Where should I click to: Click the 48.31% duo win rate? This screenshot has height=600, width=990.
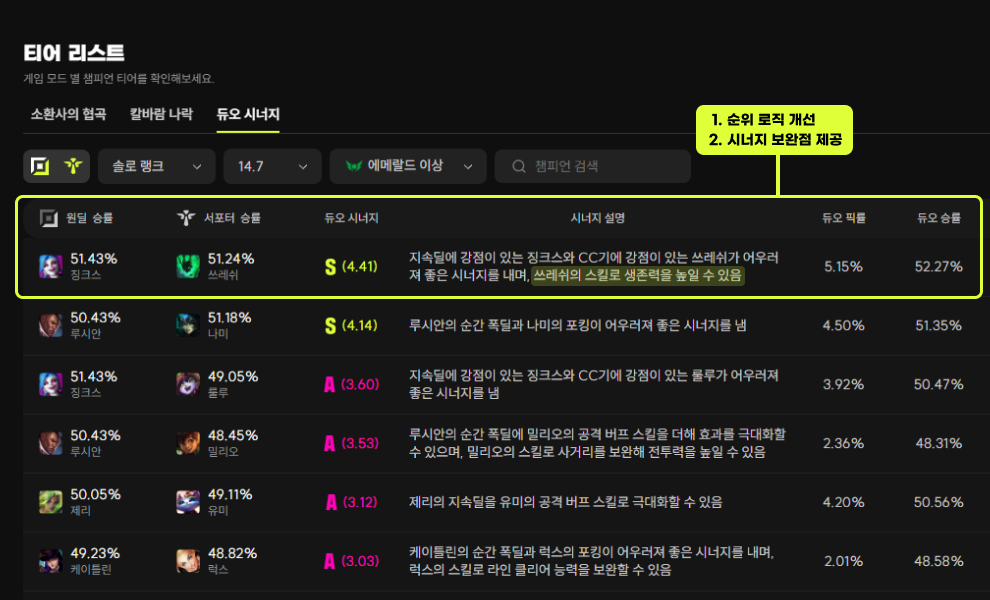pos(939,443)
